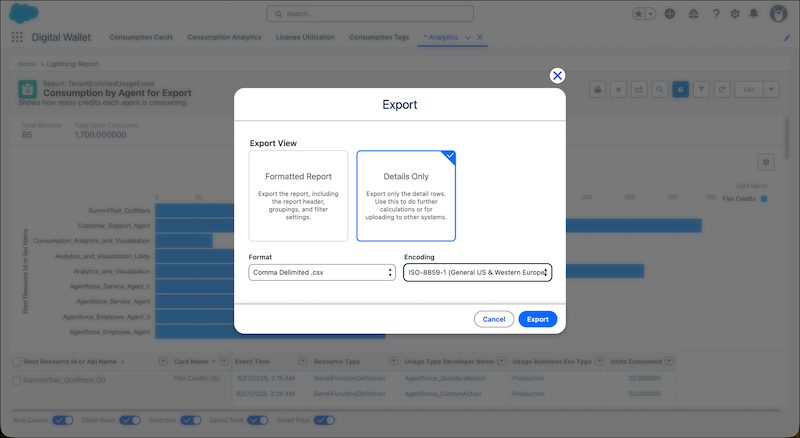800x438 pixels.
Task: Click the report type icon beside the title
Action: point(28,89)
